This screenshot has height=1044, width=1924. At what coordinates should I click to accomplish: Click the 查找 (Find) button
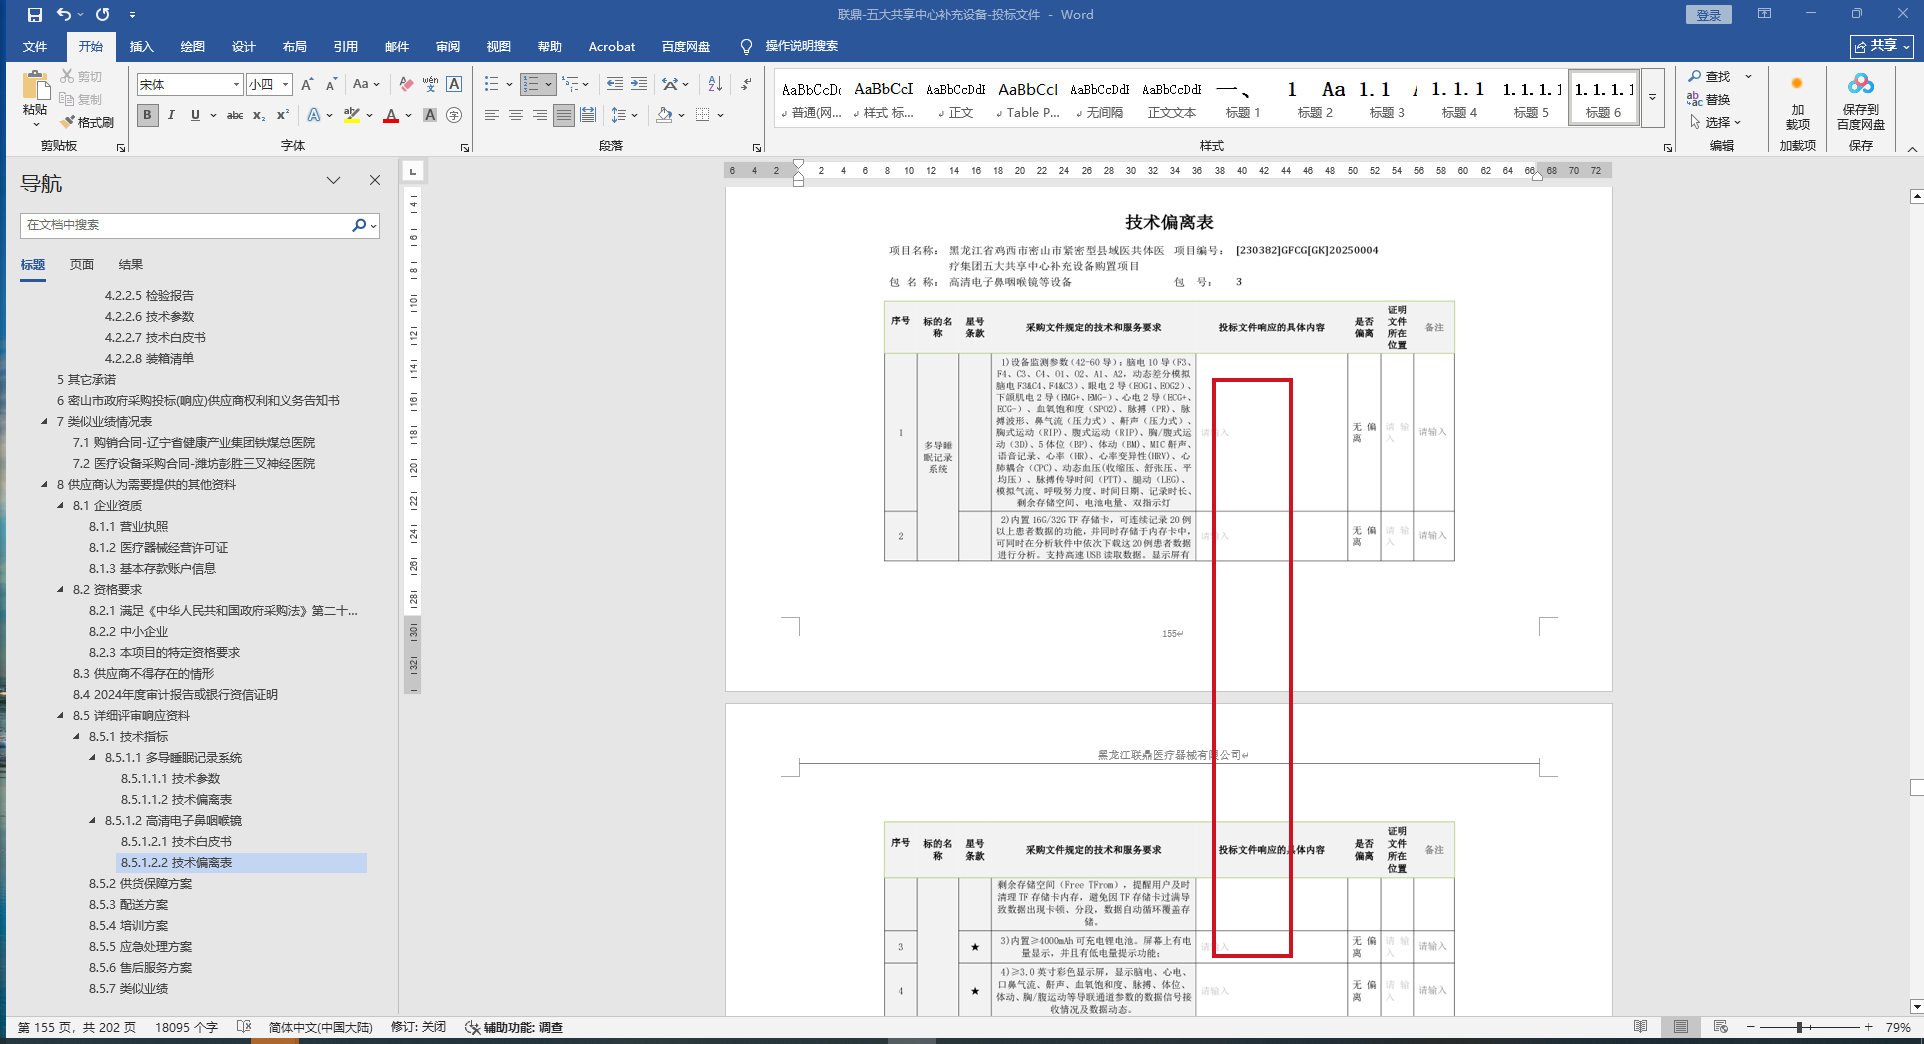click(x=1710, y=76)
